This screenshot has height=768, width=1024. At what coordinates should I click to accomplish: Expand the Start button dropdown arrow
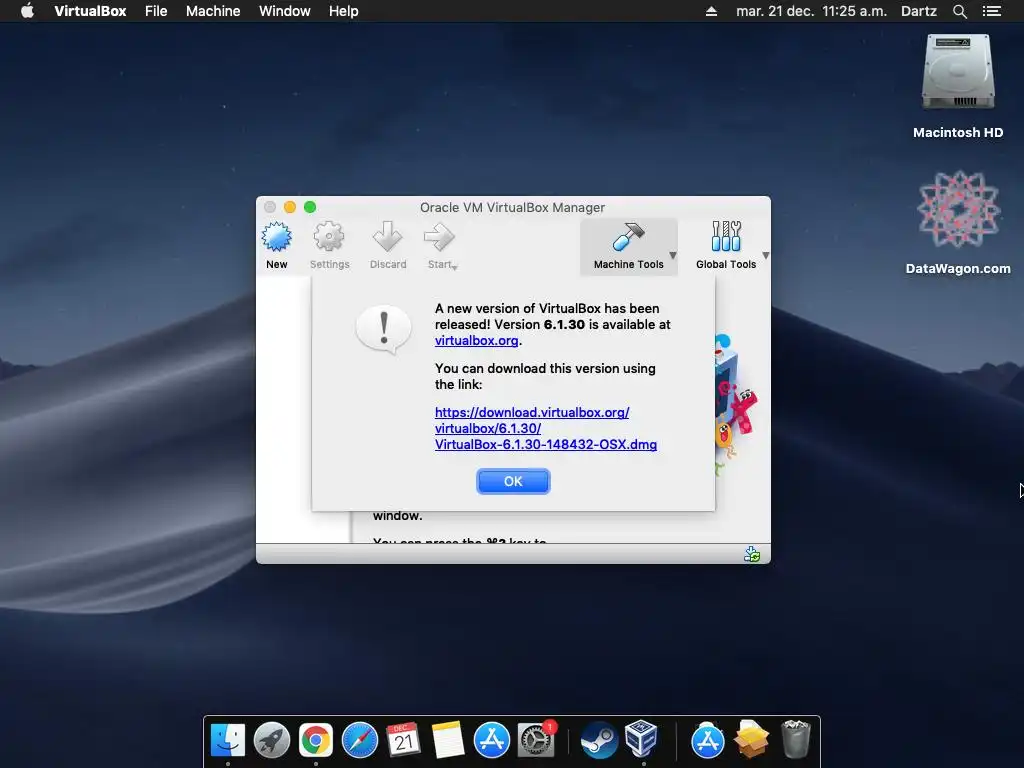click(455, 266)
